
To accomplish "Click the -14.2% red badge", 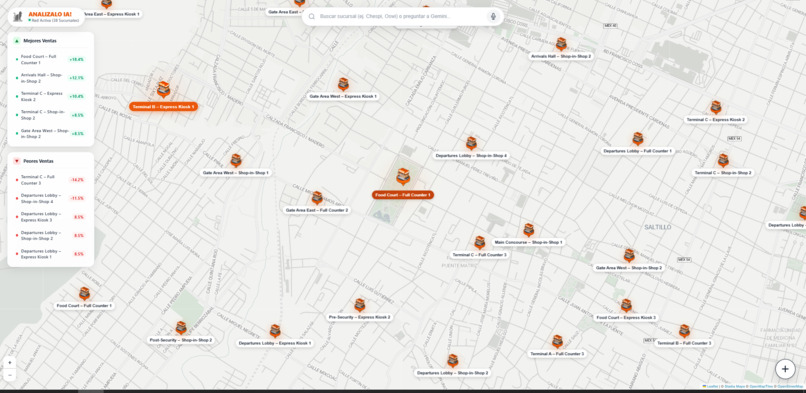I will (x=77, y=180).
